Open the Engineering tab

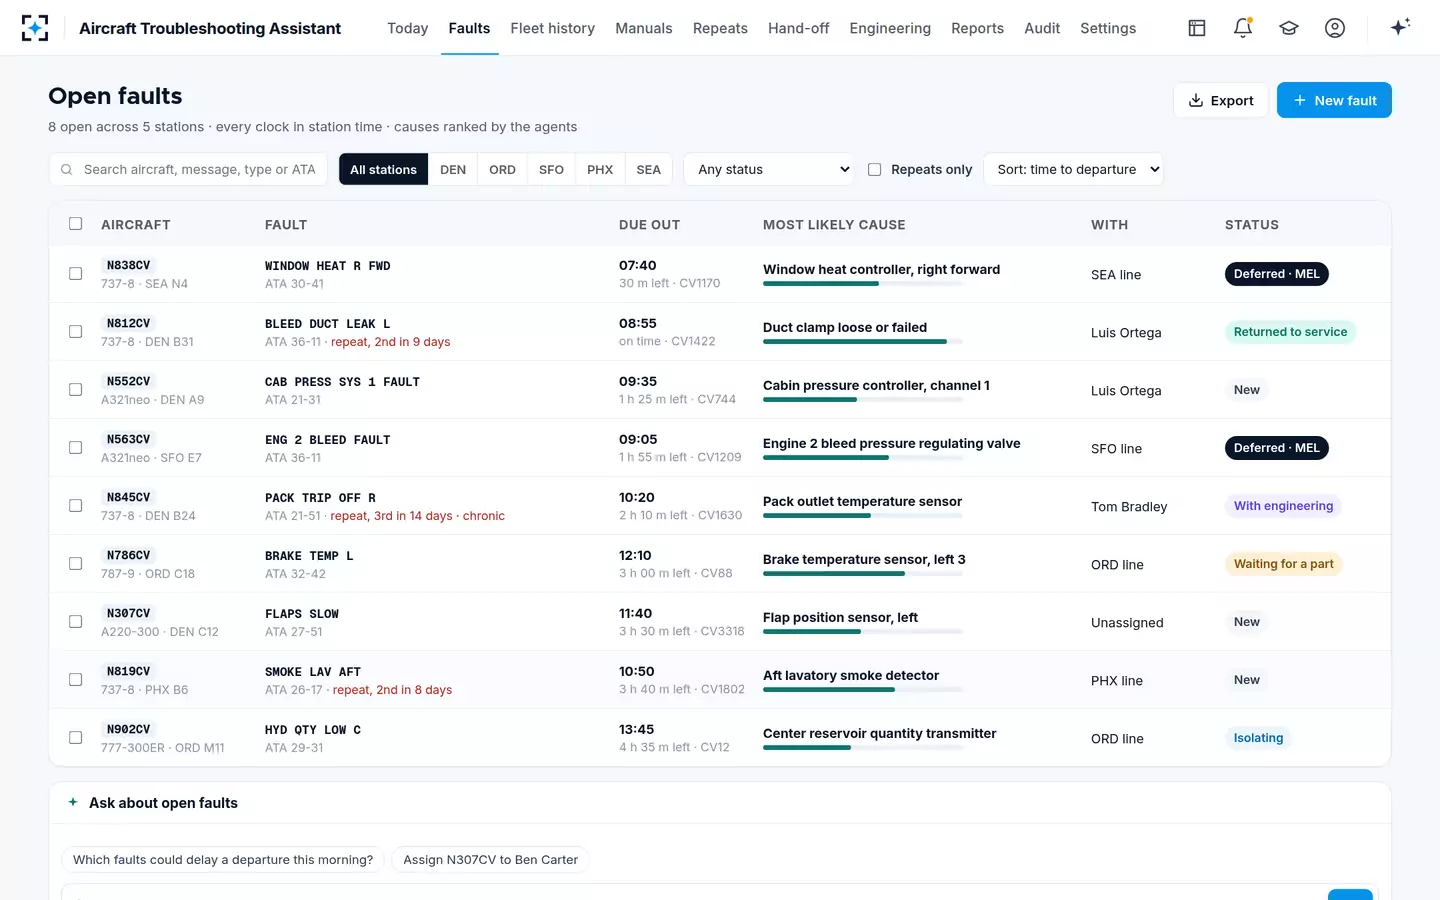(x=890, y=28)
